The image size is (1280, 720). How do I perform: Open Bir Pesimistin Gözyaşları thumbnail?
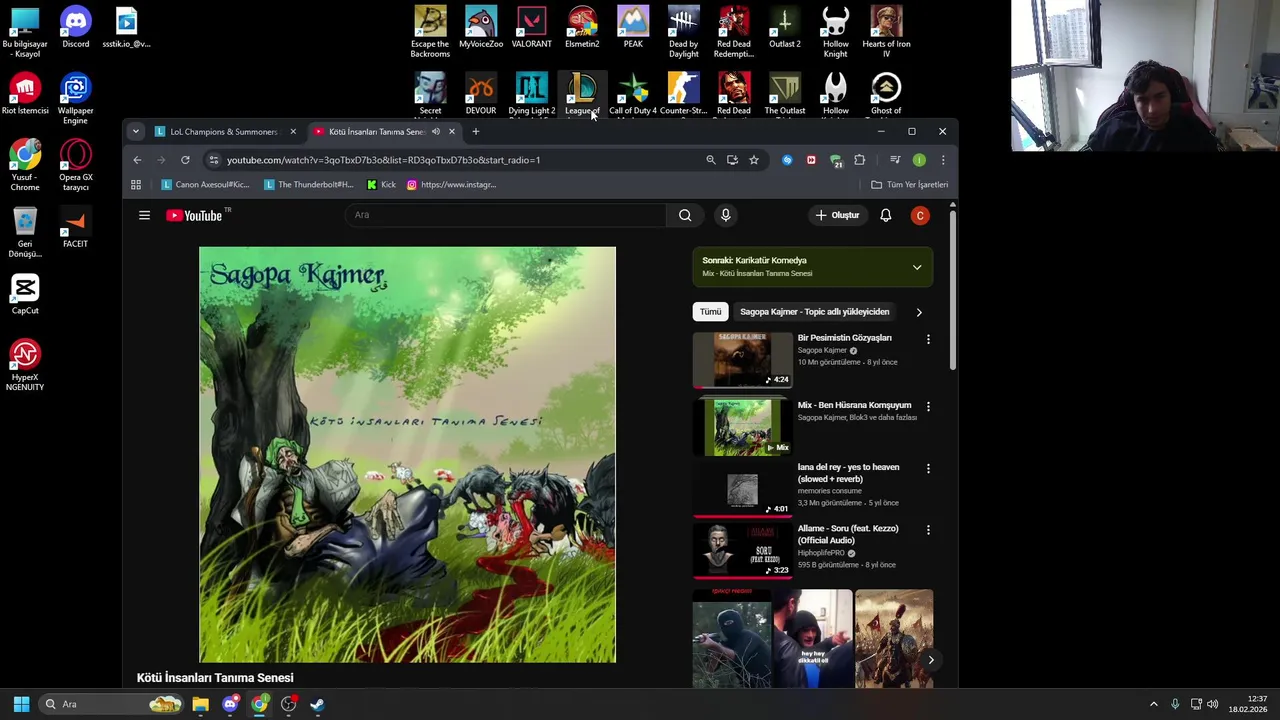(742, 360)
